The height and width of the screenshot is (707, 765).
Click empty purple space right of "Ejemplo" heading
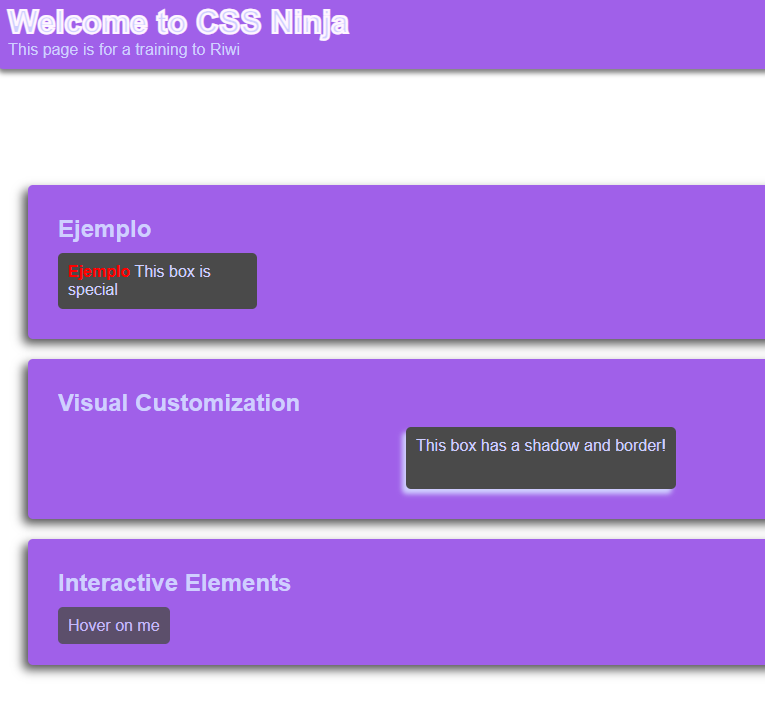click(x=450, y=229)
